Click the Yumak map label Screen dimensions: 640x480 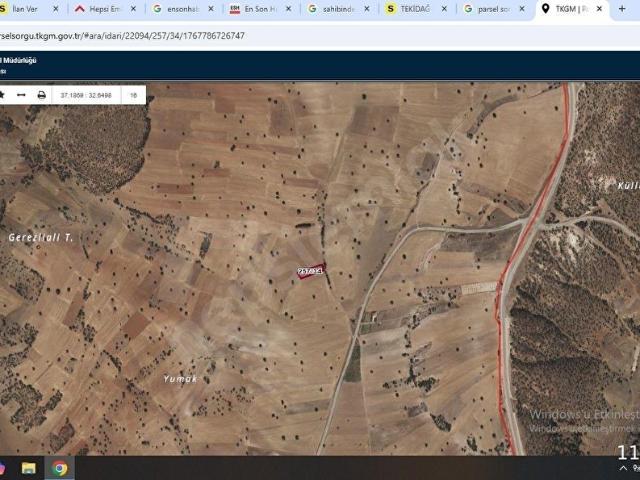click(x=180, y=379)
